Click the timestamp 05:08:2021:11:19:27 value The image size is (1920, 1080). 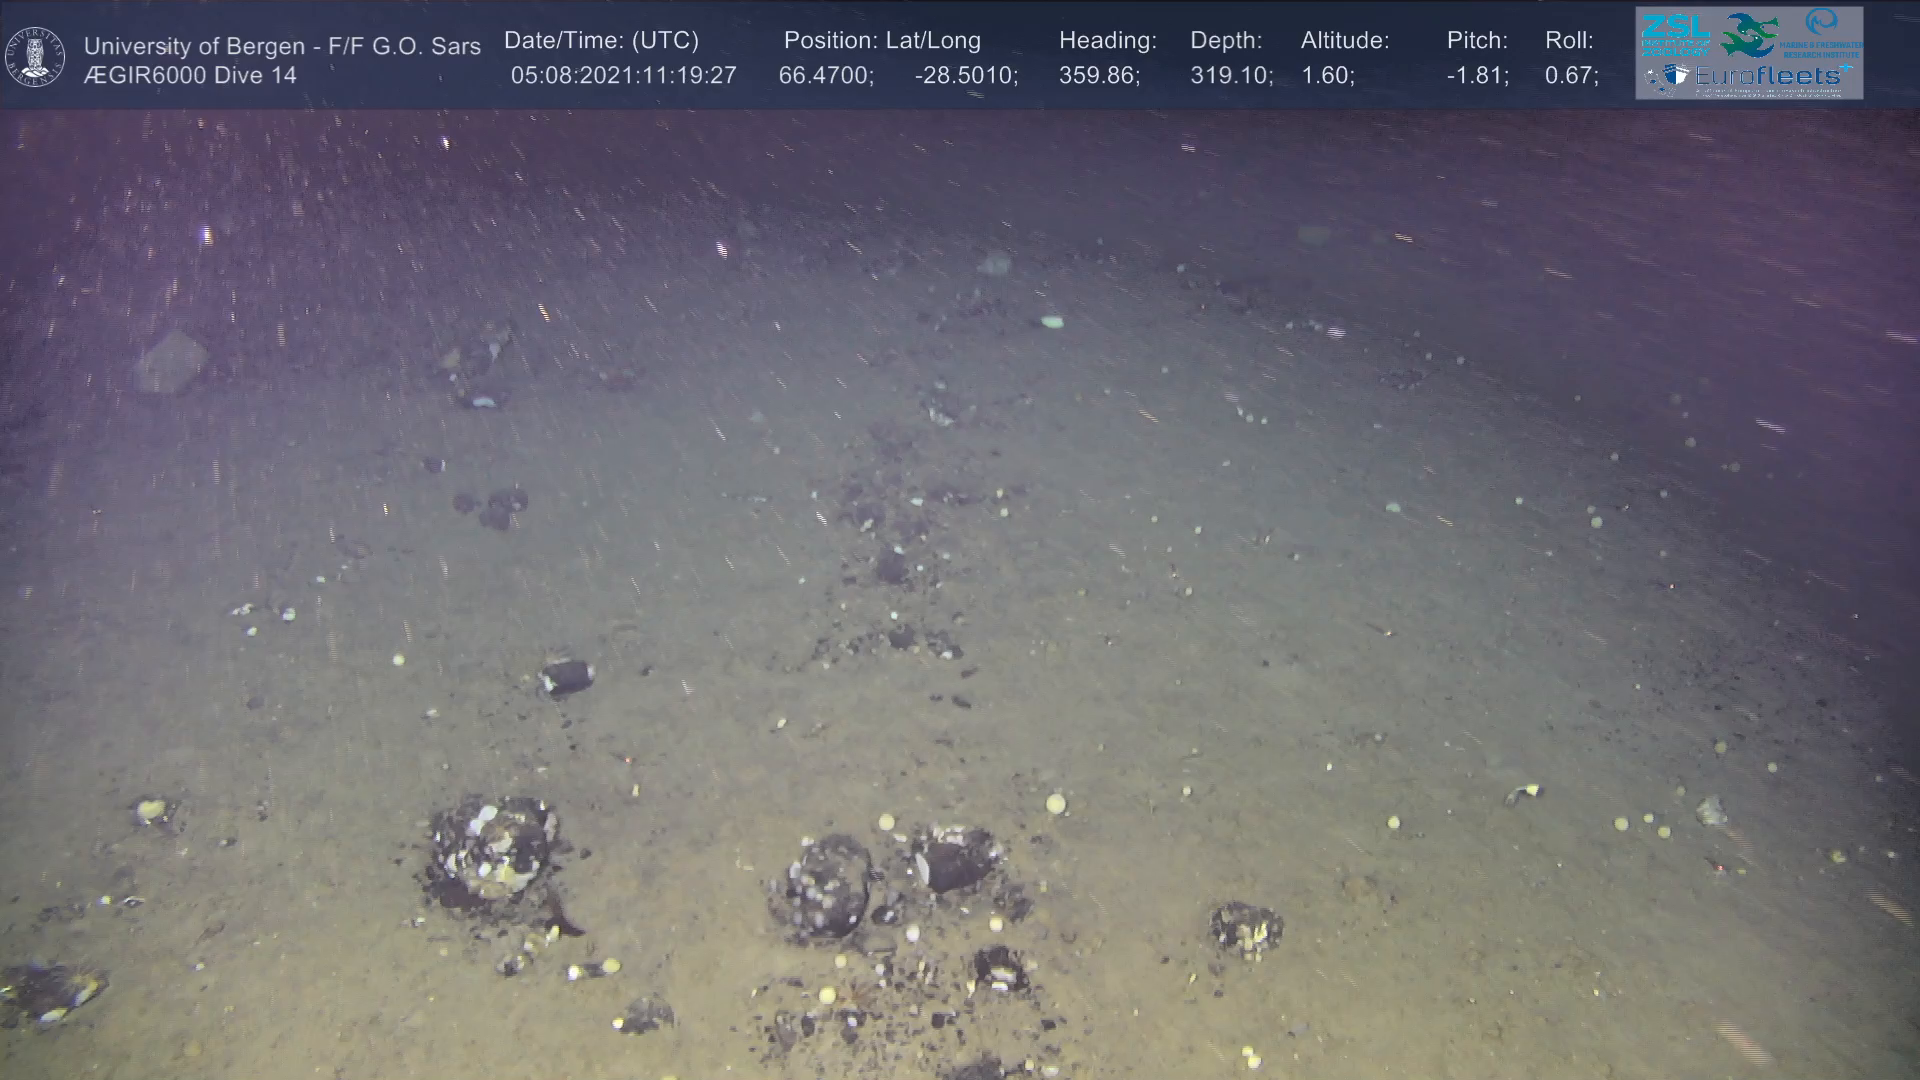623,75
